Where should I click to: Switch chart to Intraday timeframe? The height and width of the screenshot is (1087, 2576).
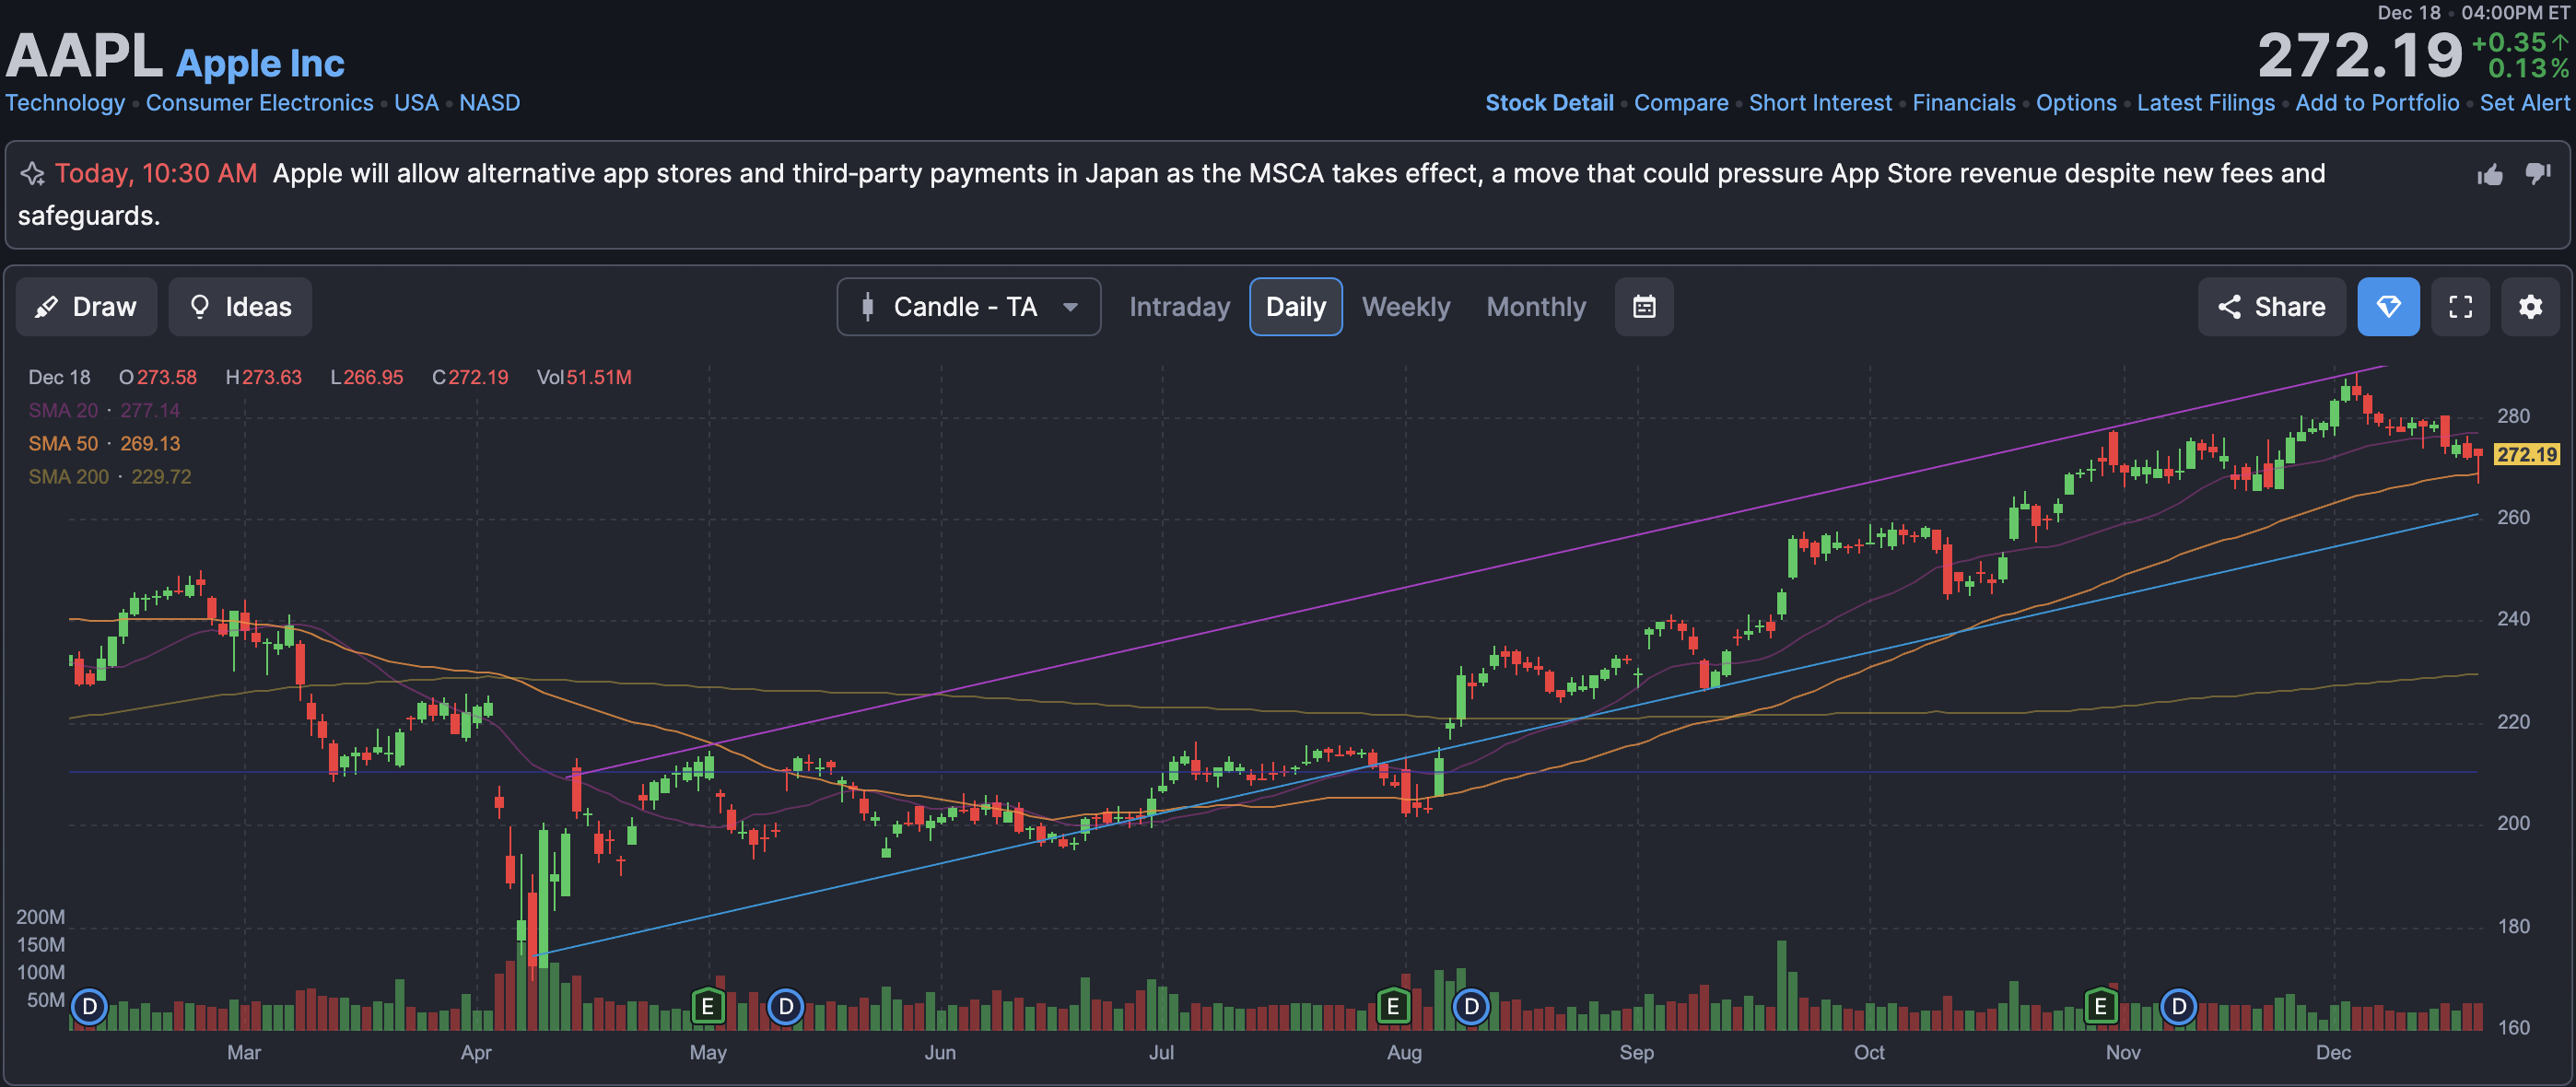[1179, 307]
